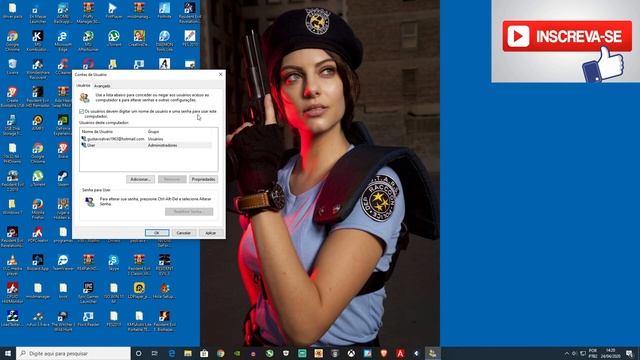
Task: Click the taskbar search box
Action: click(73, 353)
